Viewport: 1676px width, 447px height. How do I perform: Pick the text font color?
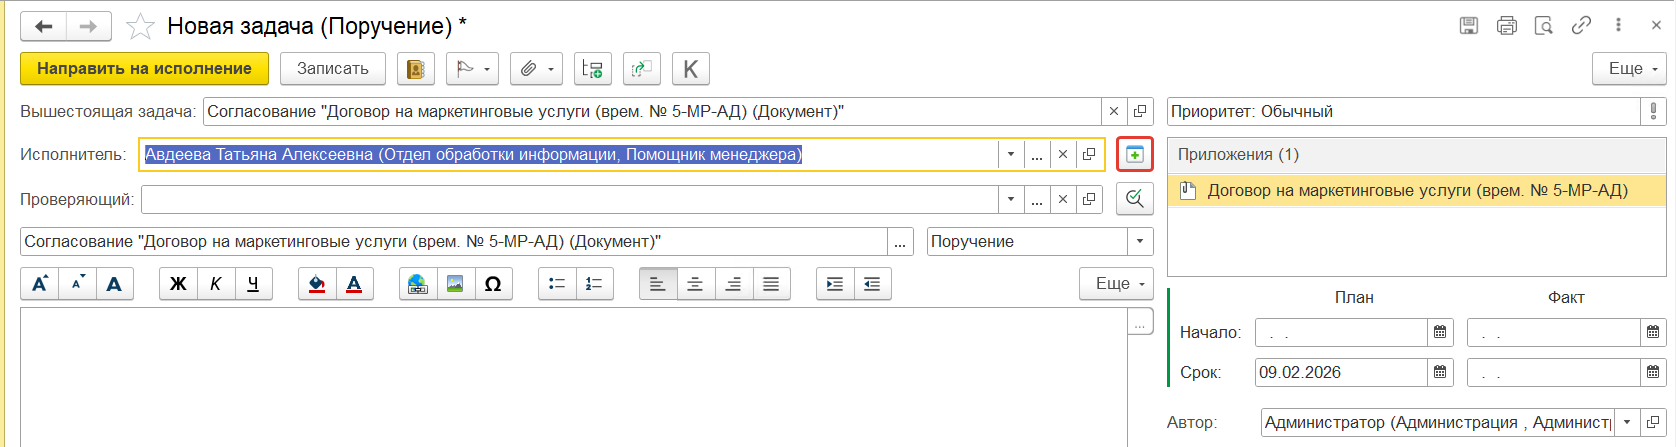click(354, 284)
